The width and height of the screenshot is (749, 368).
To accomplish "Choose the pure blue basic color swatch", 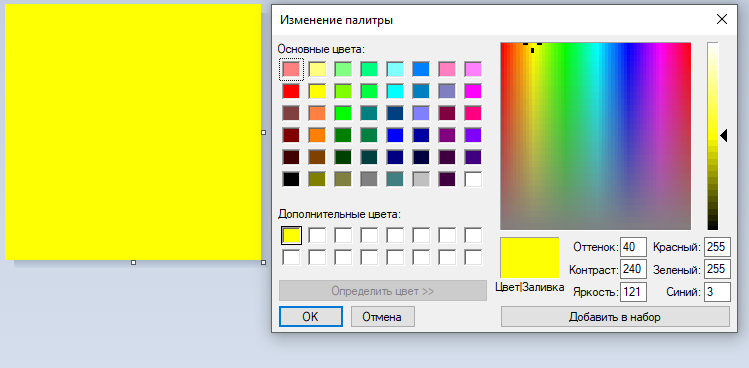I will coord(395,135).
